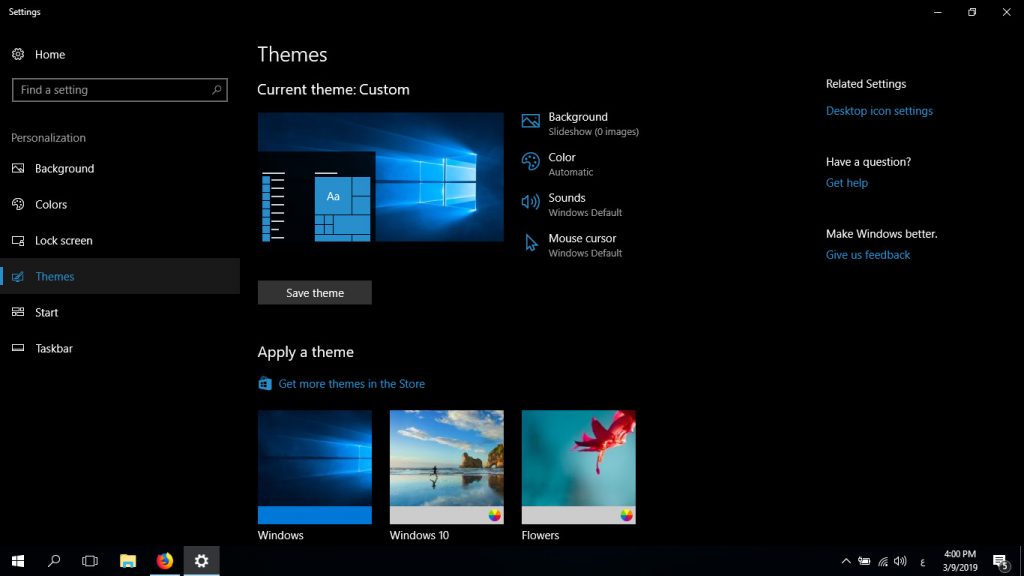Select Themes in the sidebar

click(x=120, y=276)
